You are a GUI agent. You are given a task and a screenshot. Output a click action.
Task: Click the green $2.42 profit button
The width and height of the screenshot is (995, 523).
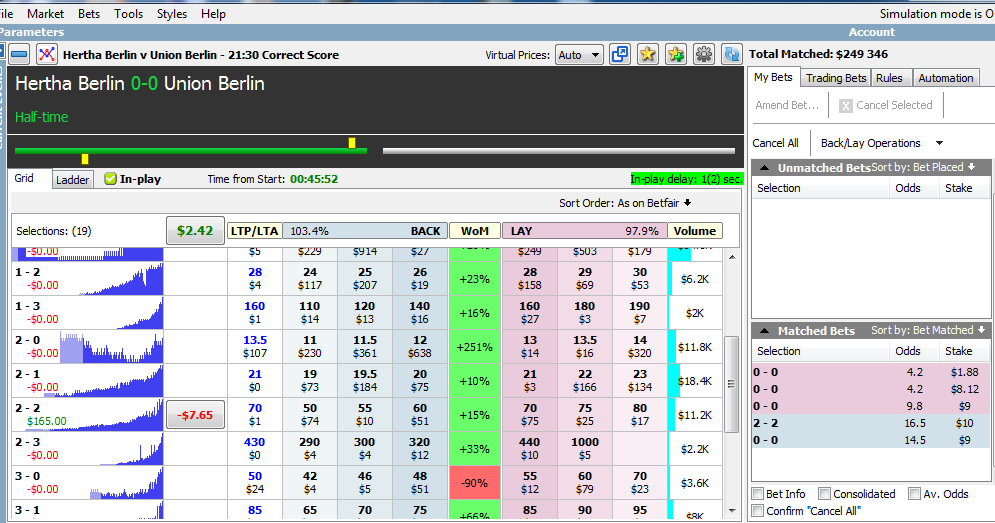point(195,230)
